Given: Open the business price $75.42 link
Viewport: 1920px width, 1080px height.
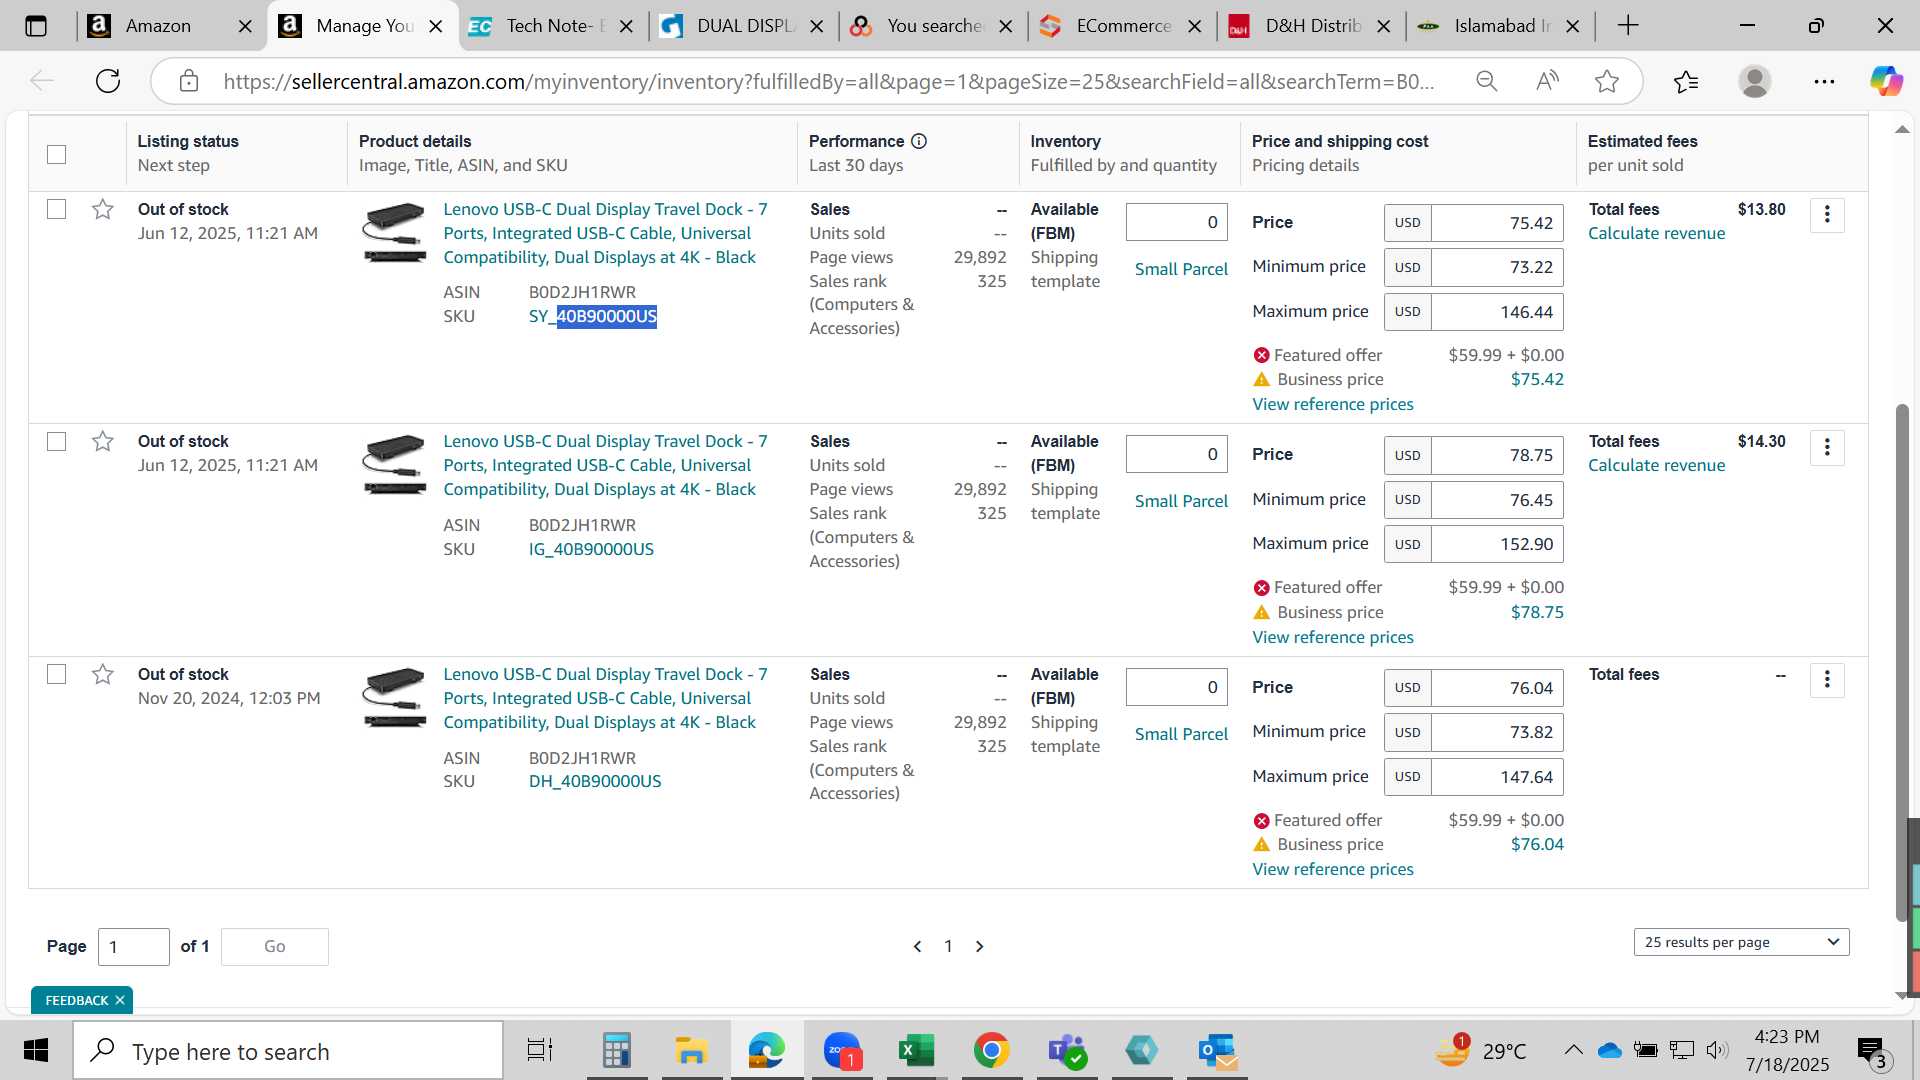Looking at the screenshot, I should pyautogui.click(x=1537, y=379).
